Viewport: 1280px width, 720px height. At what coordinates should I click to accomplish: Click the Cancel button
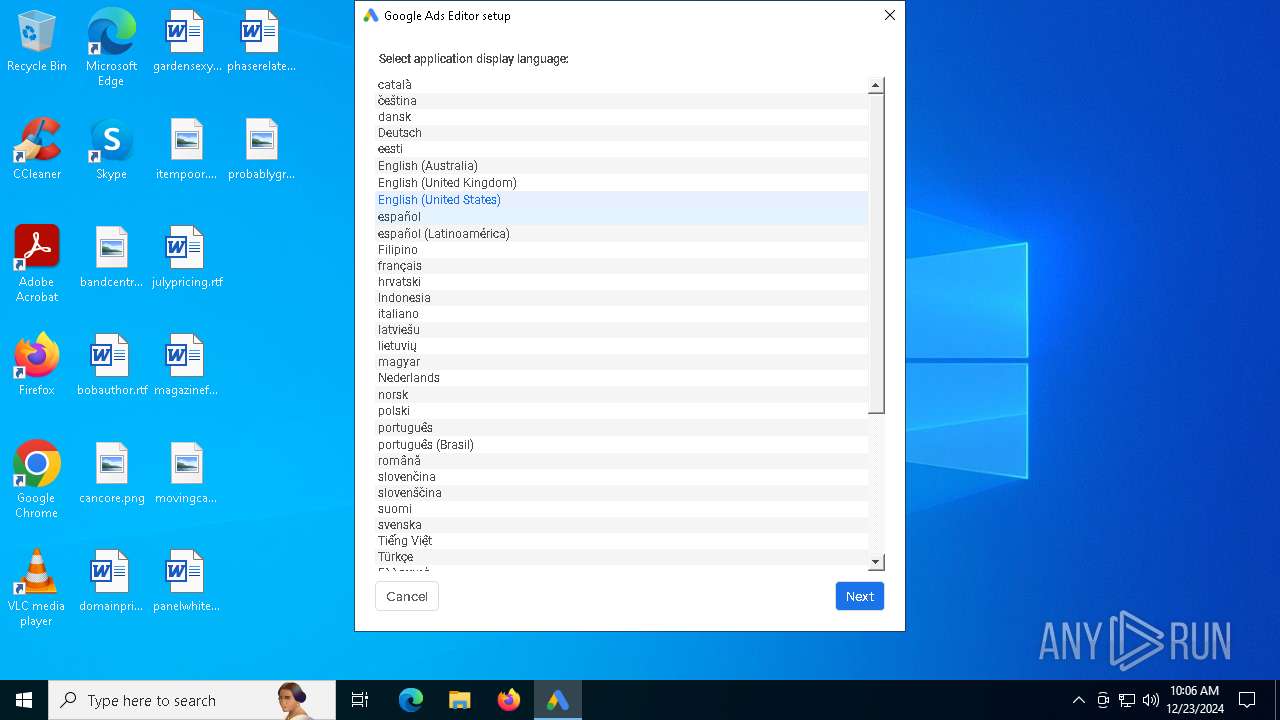407,596
